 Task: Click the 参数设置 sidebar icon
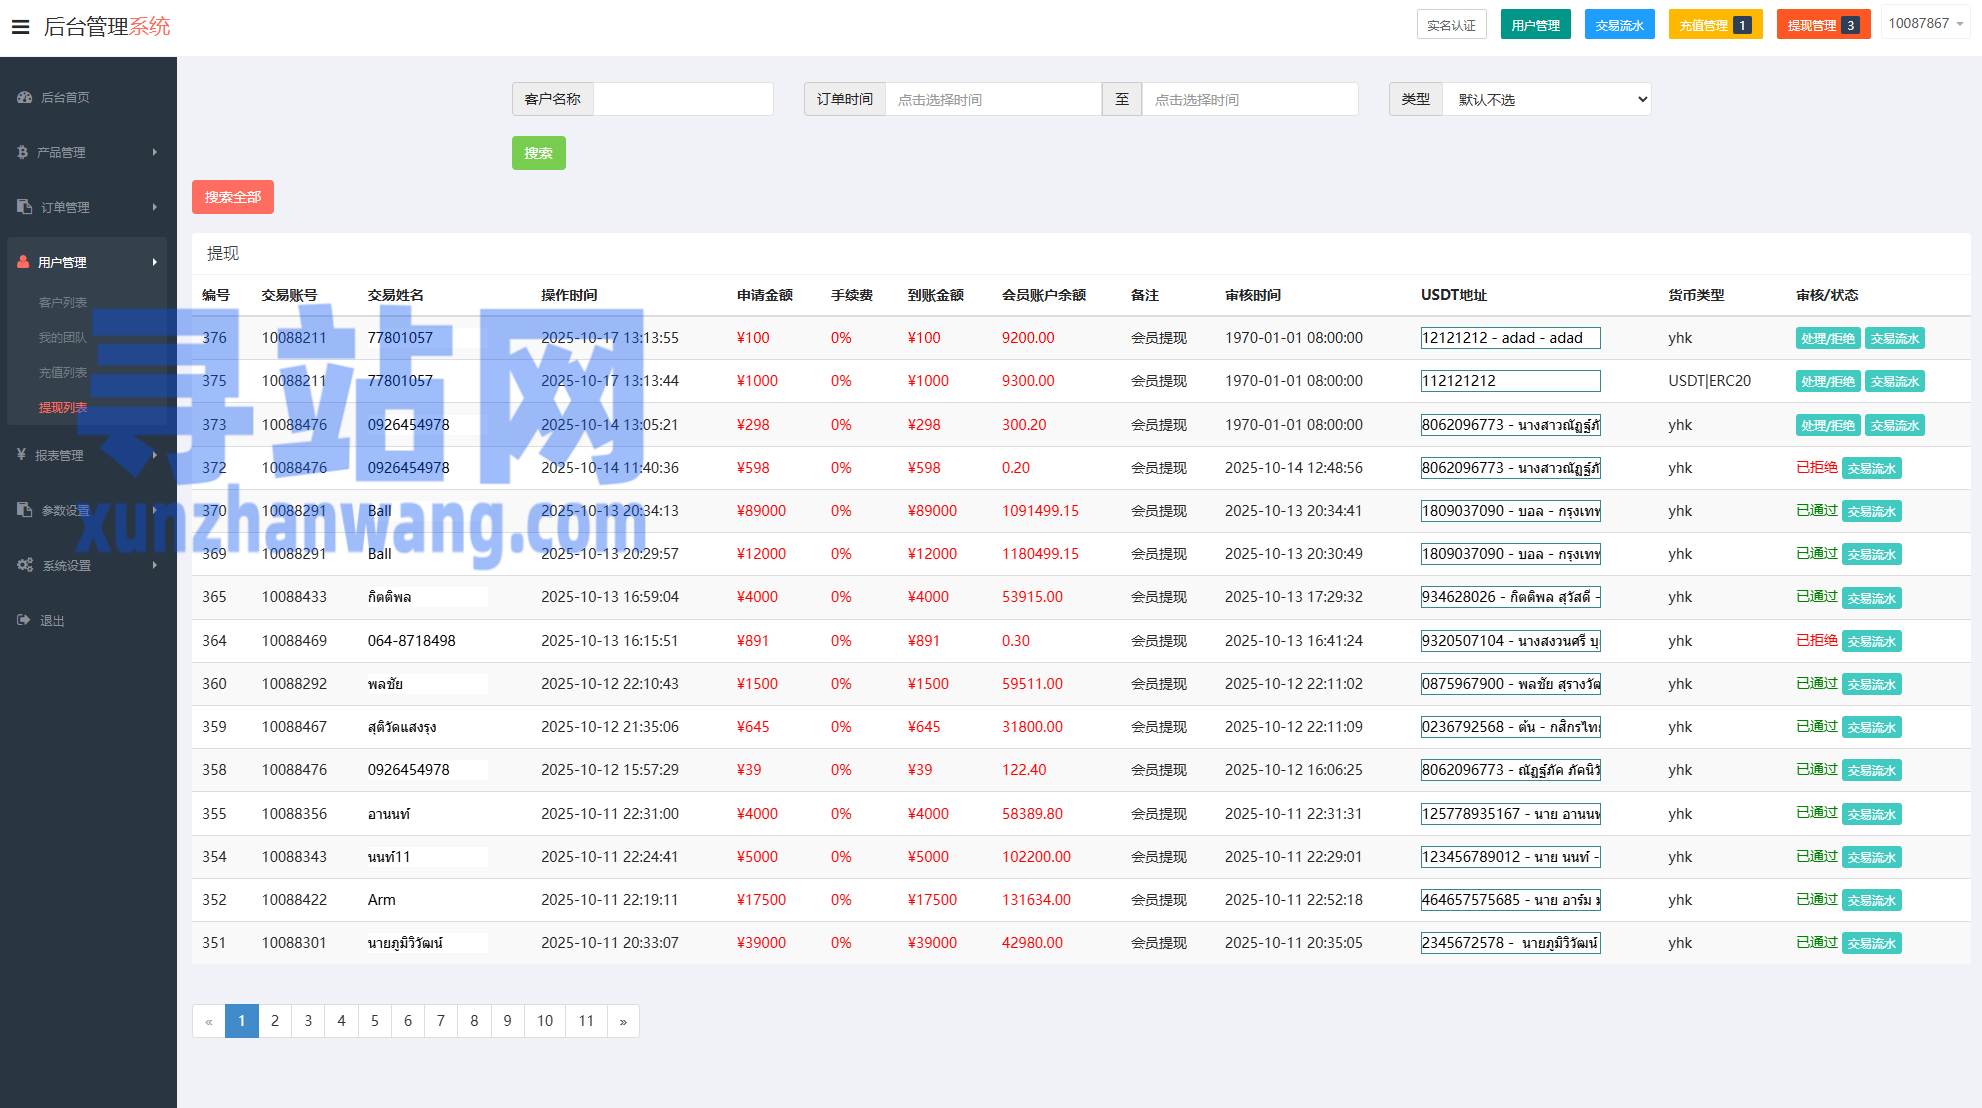pos(25,510)
